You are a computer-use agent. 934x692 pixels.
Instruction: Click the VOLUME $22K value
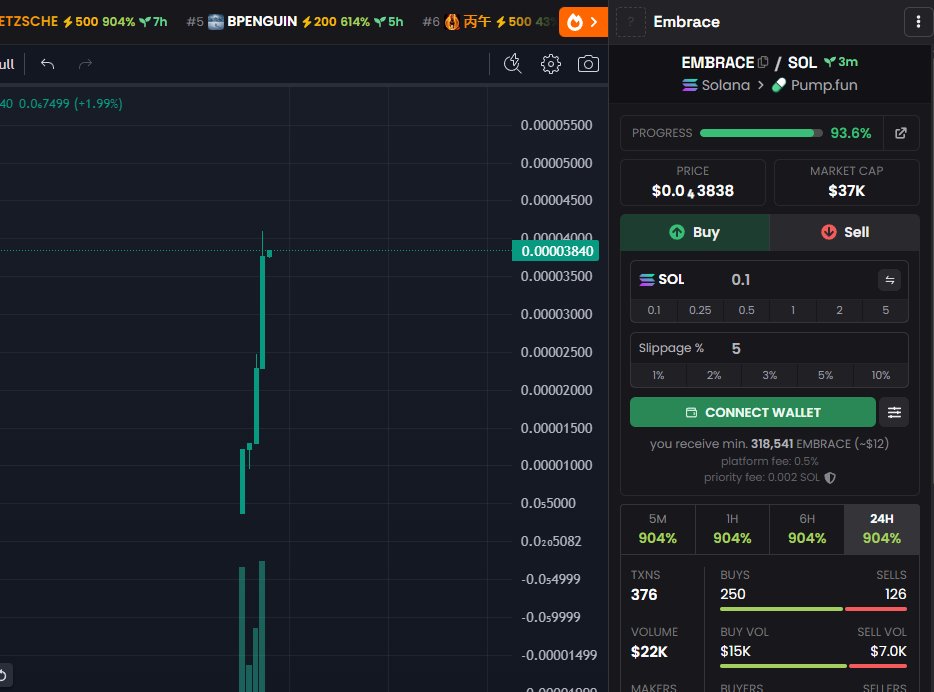pos(649,652)
